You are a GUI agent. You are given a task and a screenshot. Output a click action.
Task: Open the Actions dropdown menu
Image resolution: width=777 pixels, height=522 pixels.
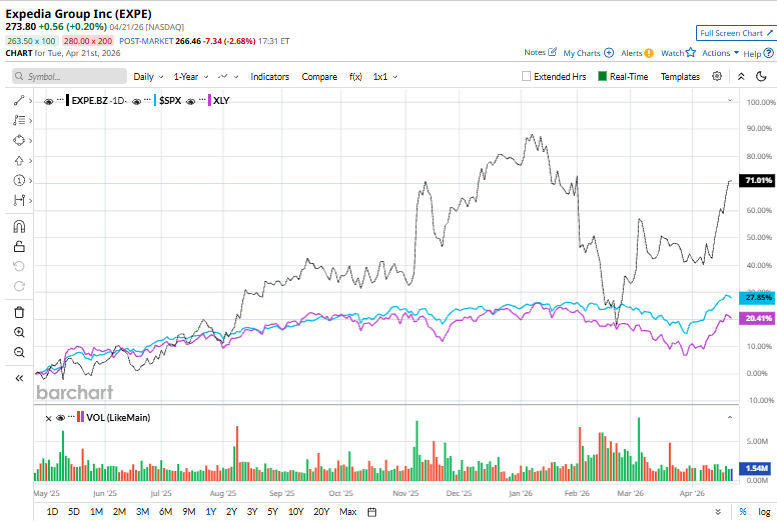pyautogui.click(x=720, y=53)
